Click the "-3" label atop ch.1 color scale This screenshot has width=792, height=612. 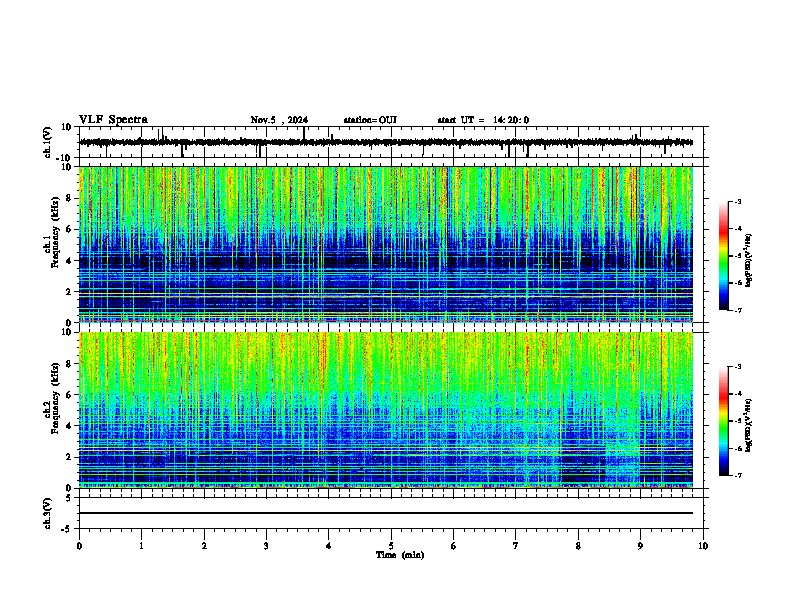click(737, 201)
